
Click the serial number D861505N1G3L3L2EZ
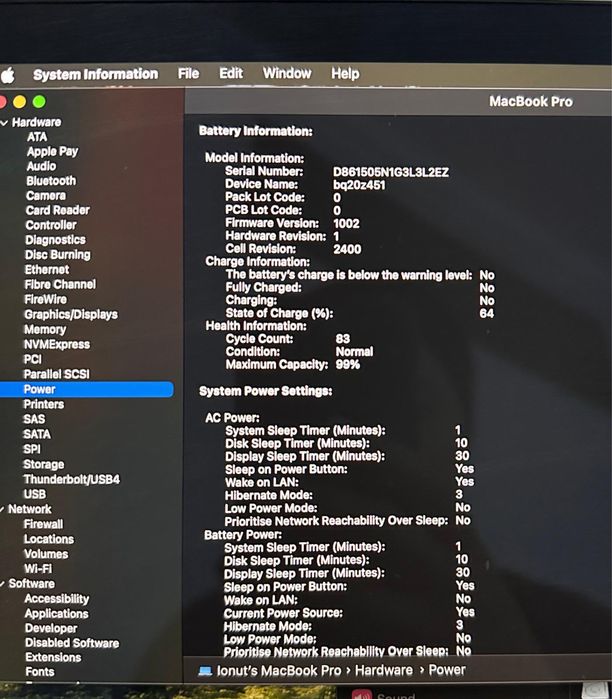(391, 172)
